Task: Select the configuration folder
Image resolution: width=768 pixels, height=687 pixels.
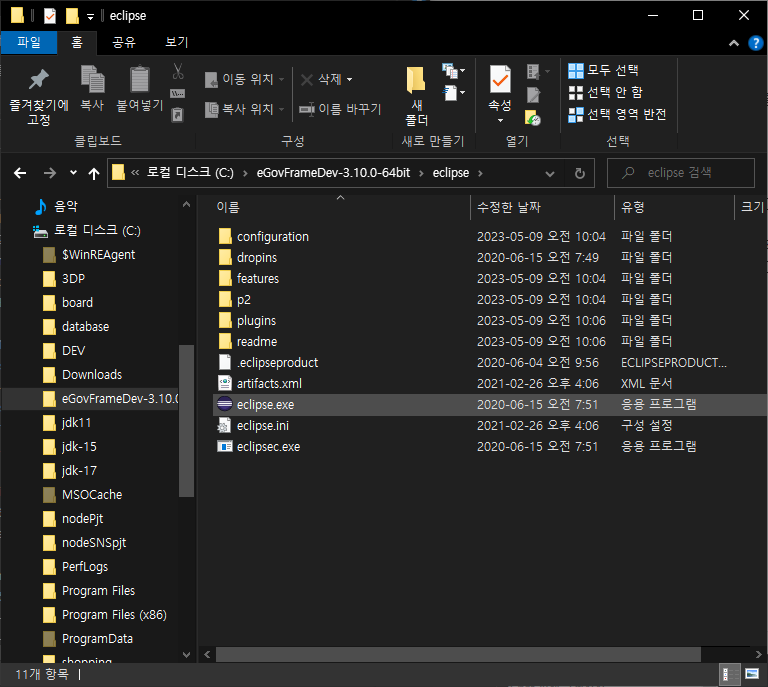Action: pyautogui.click(x=490, y=237)
